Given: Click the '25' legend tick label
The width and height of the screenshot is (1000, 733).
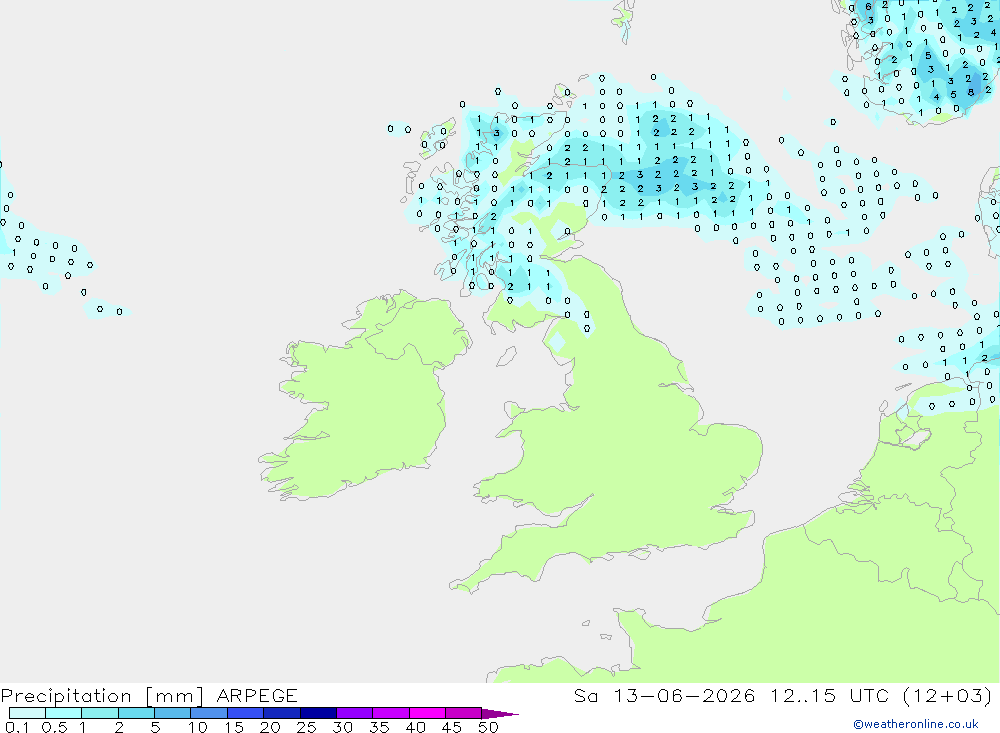Looking at the screenshot, I should click(x=306, y=727).
